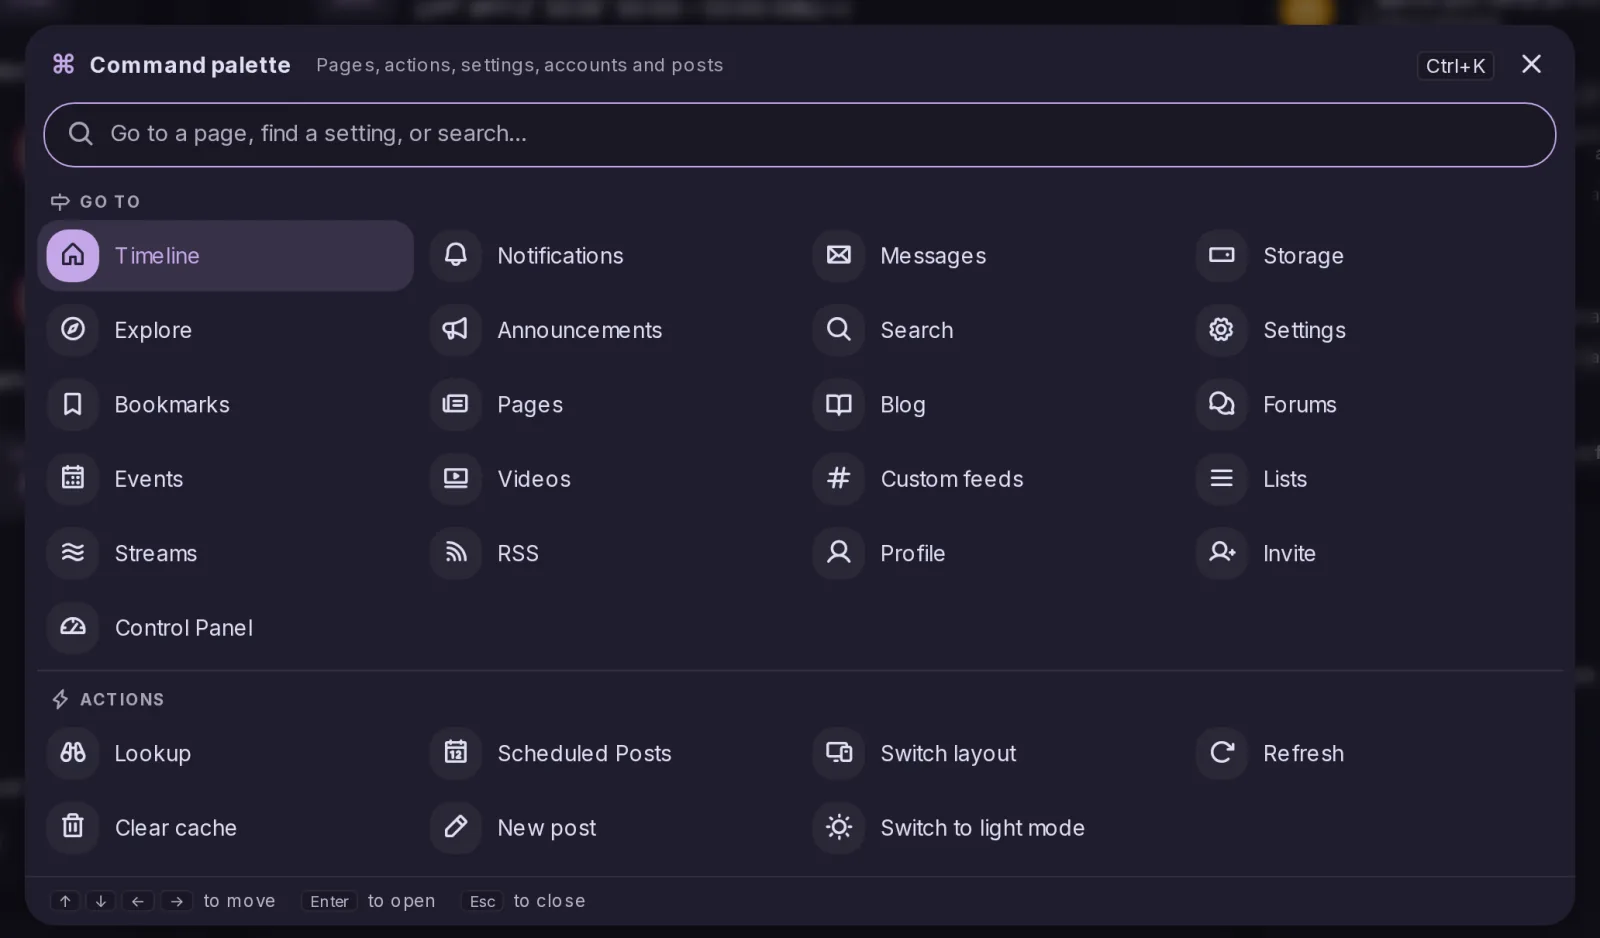This screenshot has height=938, width=1600.
Task: Focus the command palette search field
Action: coord(800,135)
